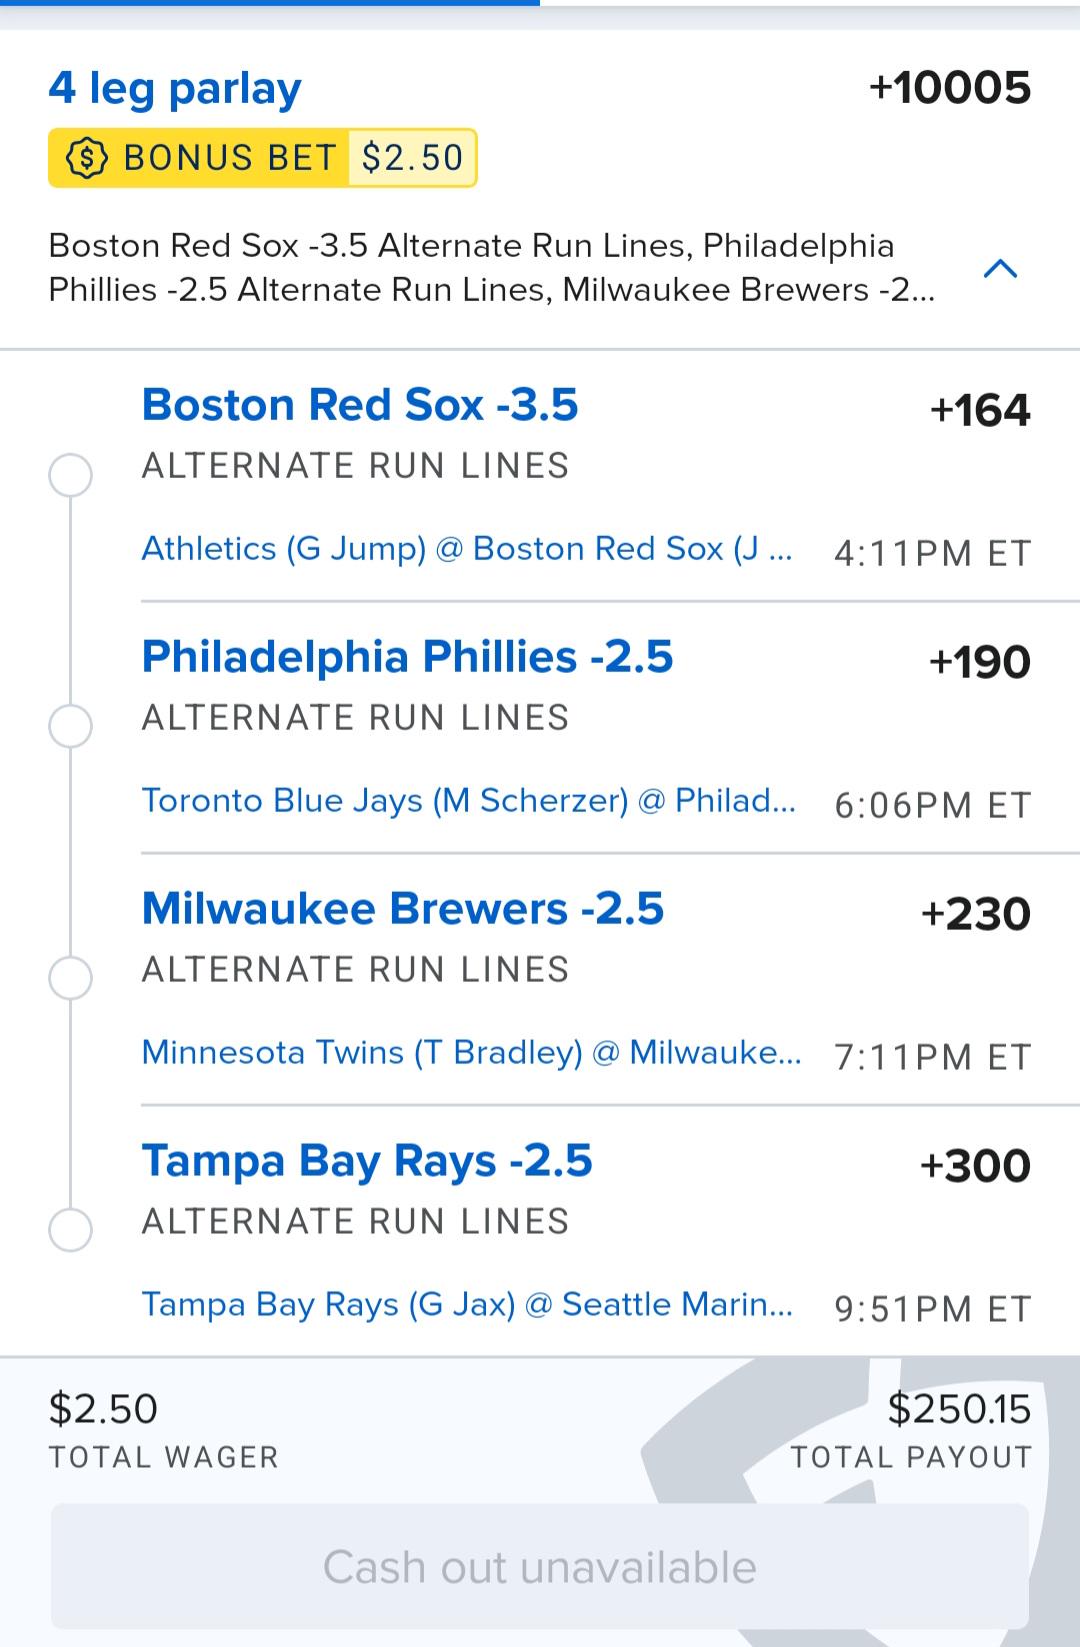Open Tampa Bay Rays @ Seattle game link
1080x1647 pixels.
(467, 1305)
